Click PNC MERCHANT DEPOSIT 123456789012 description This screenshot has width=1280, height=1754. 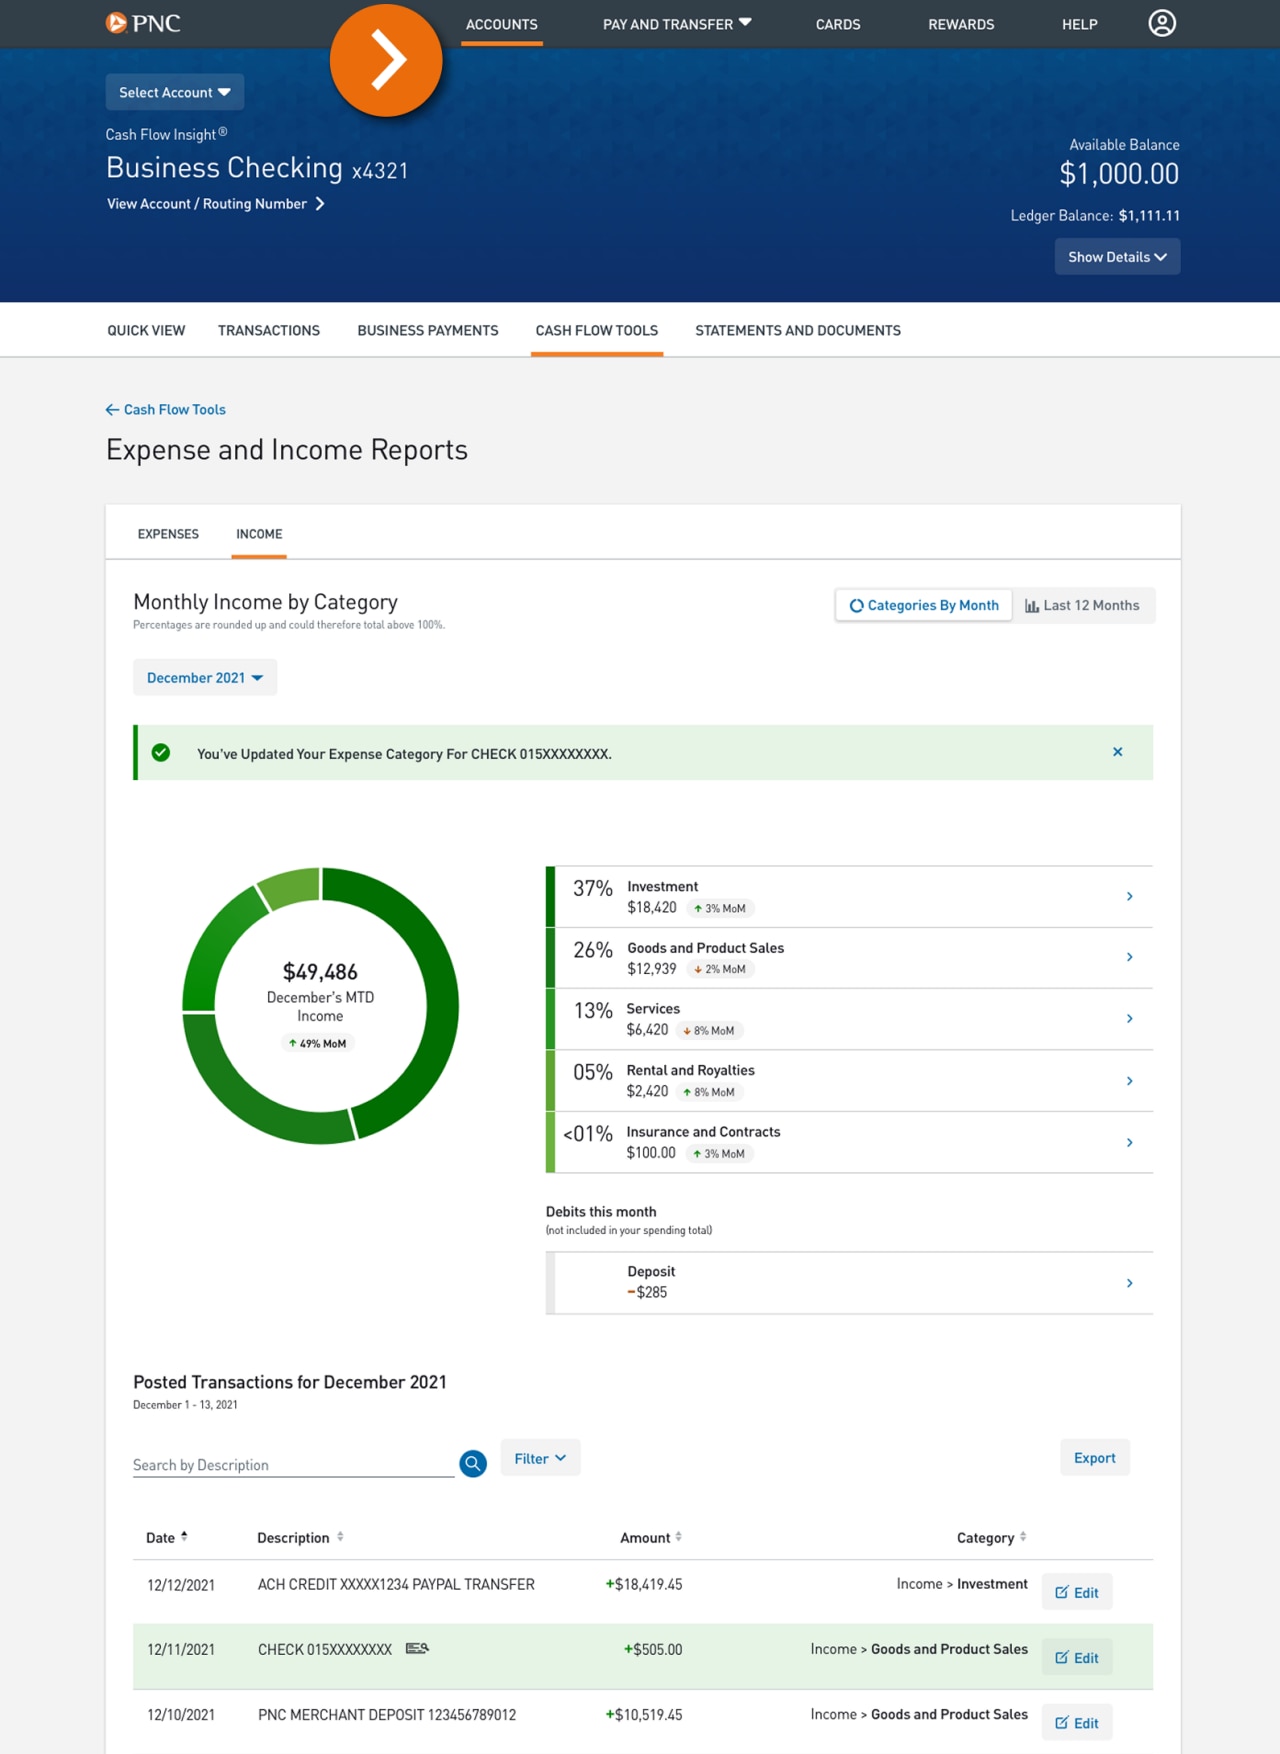pos(387,1714)
